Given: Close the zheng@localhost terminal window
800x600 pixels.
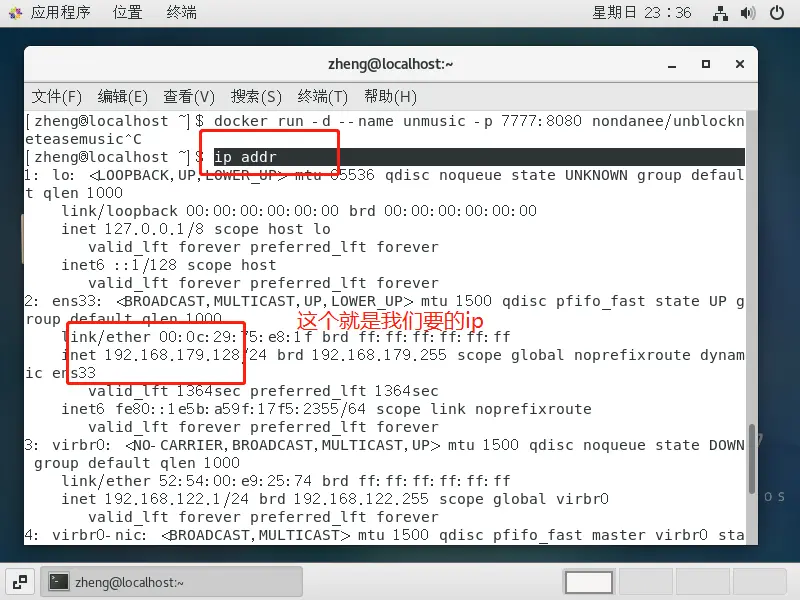Looking at the screenshot, I should pos(740,64).
